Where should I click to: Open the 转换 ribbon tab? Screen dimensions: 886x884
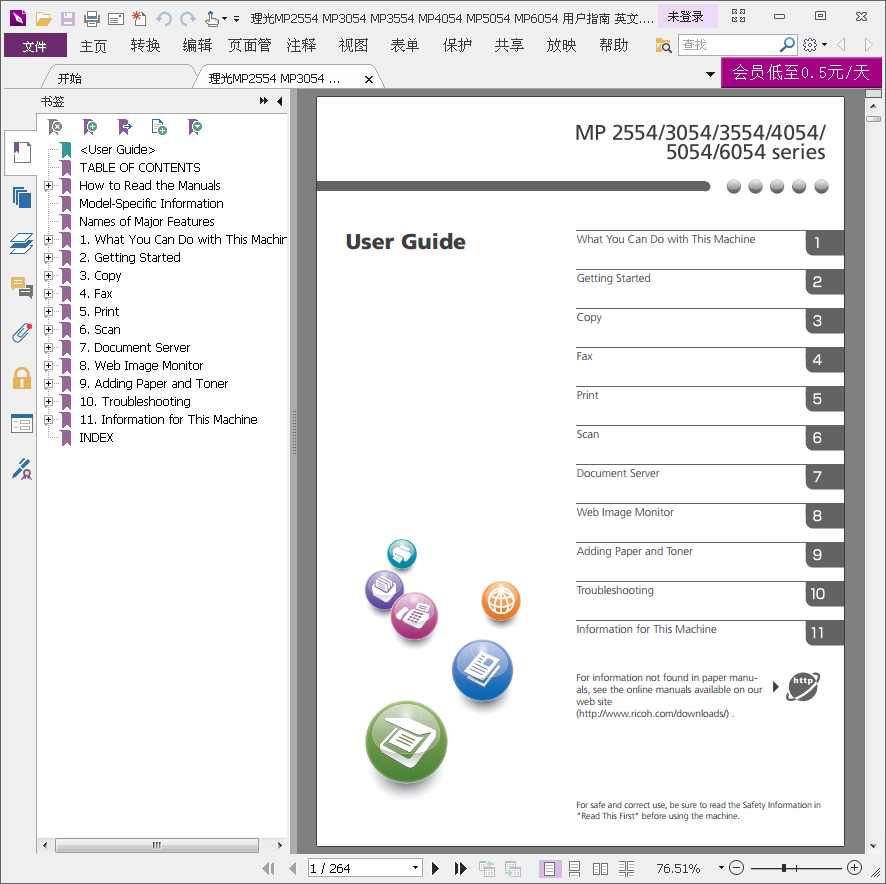click(145, 45)
